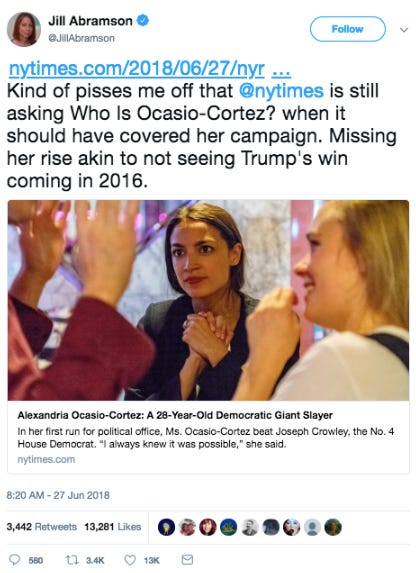Screen dimensions: 416x573
Task: Open last liker's avatar in row
Action: [333, 527]
